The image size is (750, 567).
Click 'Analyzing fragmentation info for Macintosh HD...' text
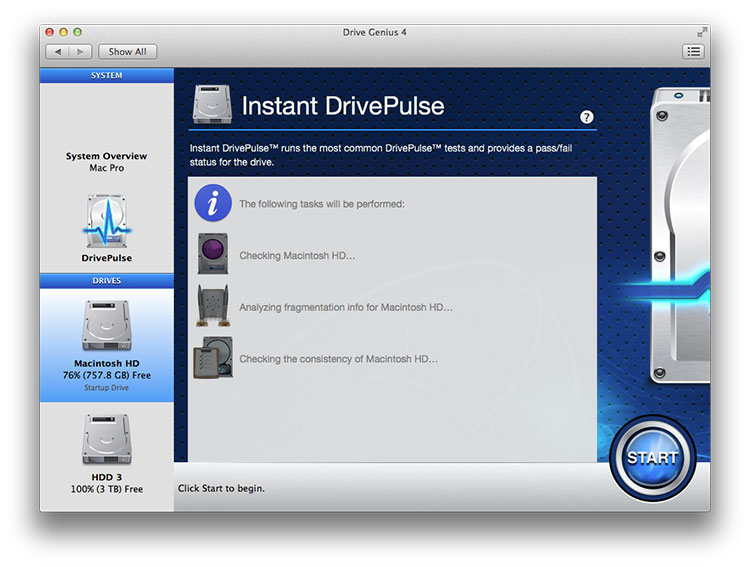346,307
